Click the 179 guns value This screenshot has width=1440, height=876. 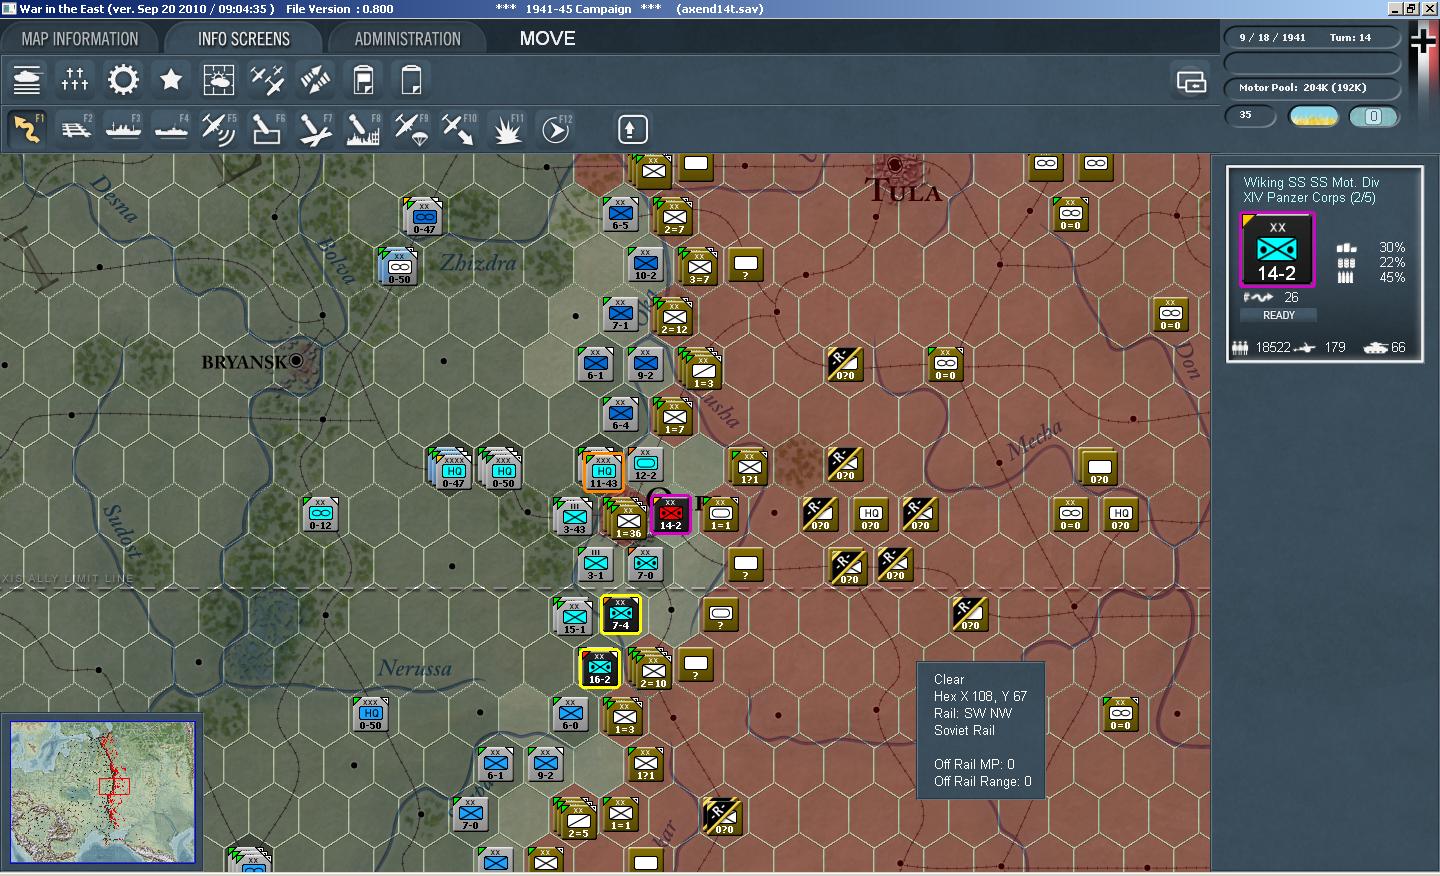(x=1335, y=347)
